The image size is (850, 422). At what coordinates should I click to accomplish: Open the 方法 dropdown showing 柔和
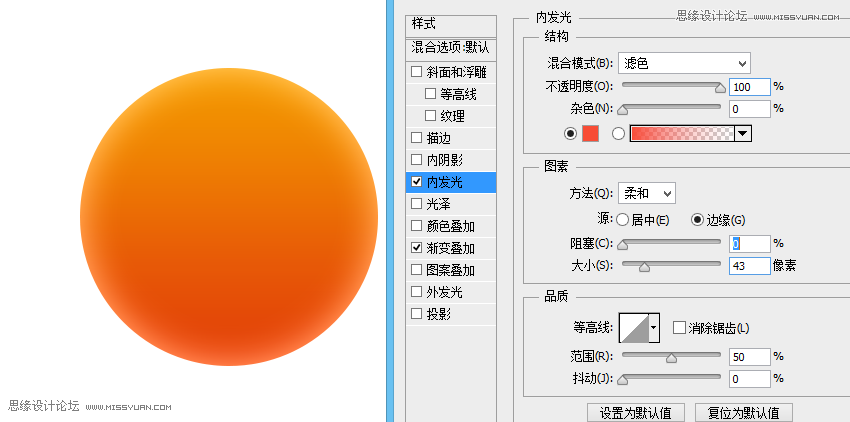click(x=647, y=193)
